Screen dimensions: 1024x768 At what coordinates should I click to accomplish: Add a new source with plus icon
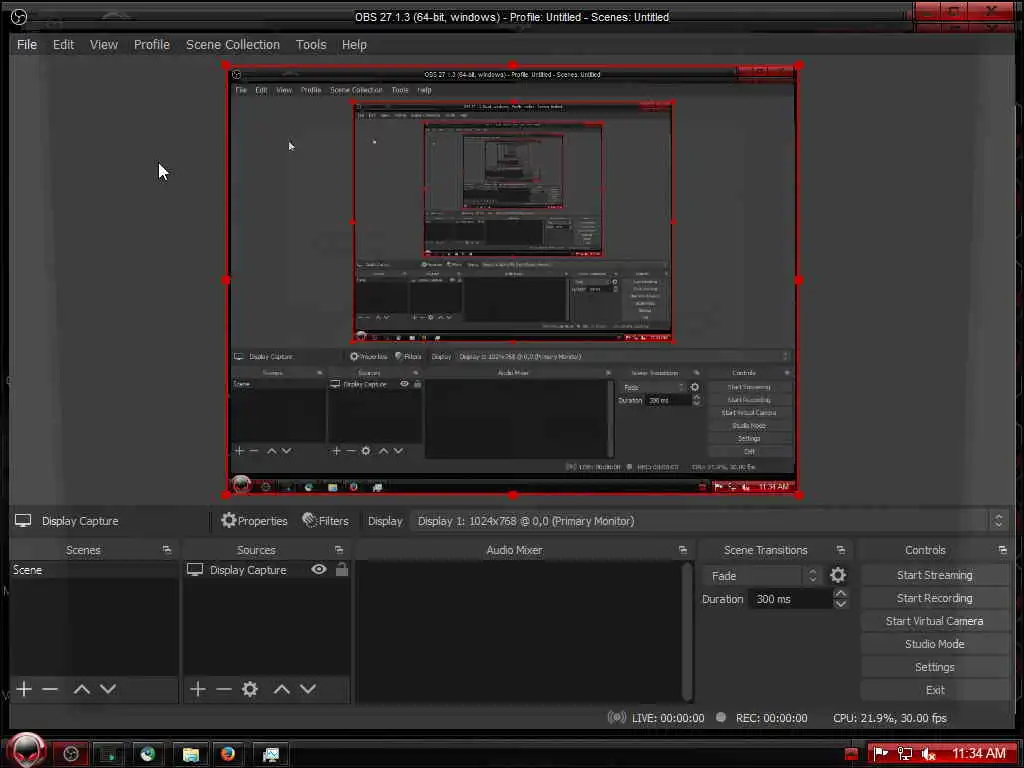coord(198,689)
